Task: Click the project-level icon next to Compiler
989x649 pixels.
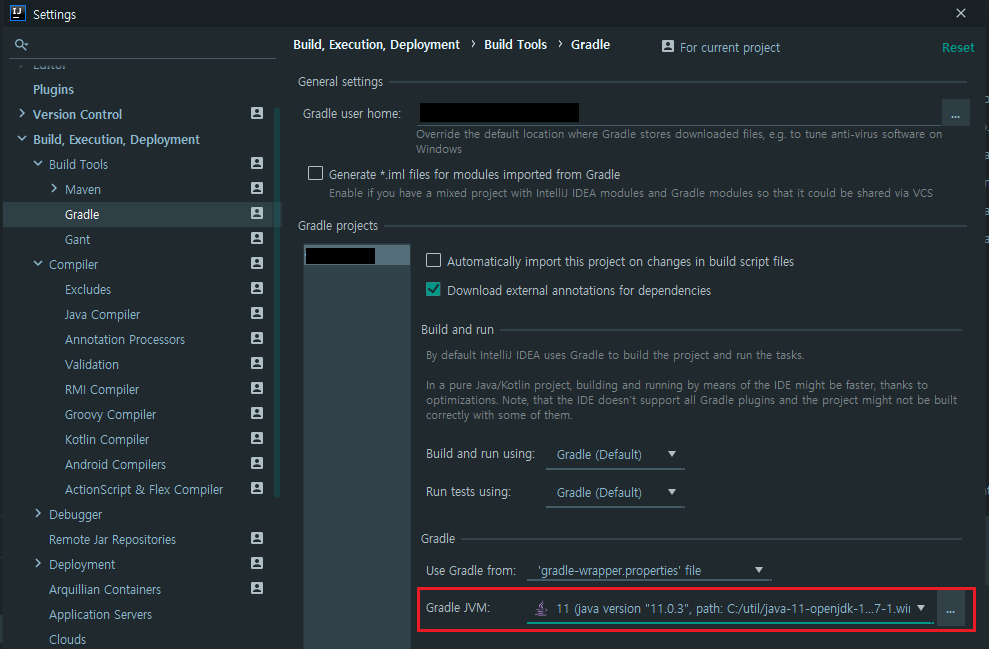Action: pyautogui.click(x=257, y=263)
